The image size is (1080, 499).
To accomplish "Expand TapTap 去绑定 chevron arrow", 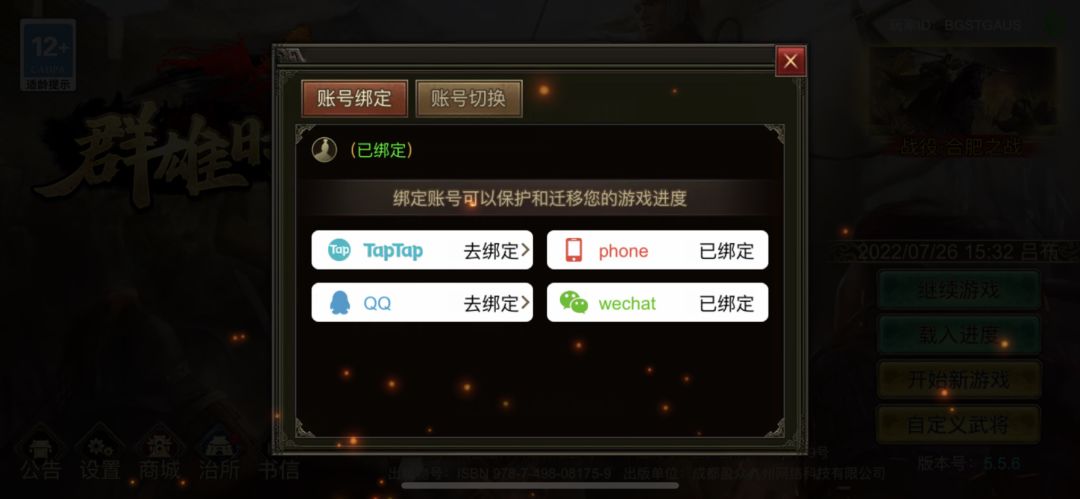I will pyautogui.click(x=526, y=250).
